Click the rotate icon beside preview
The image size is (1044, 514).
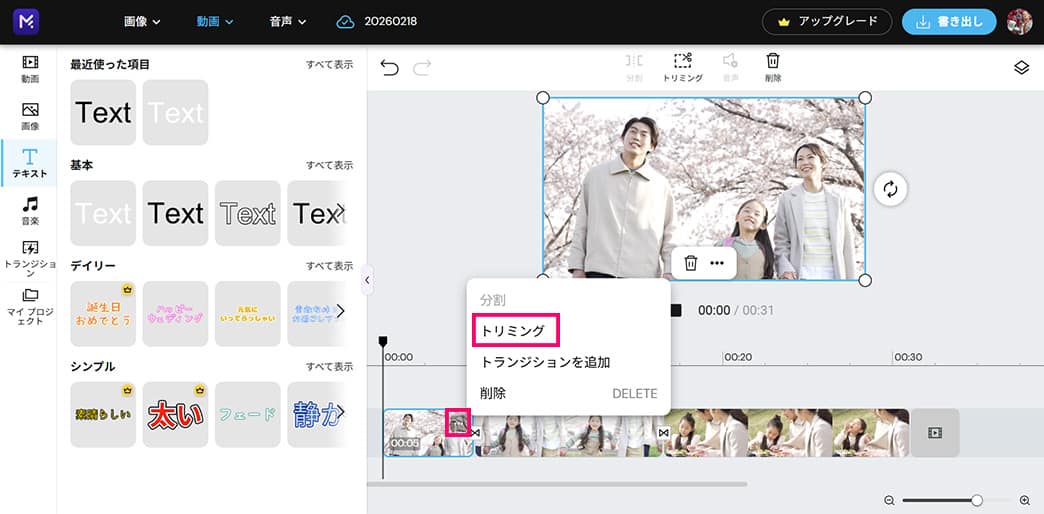coord(890,190)
